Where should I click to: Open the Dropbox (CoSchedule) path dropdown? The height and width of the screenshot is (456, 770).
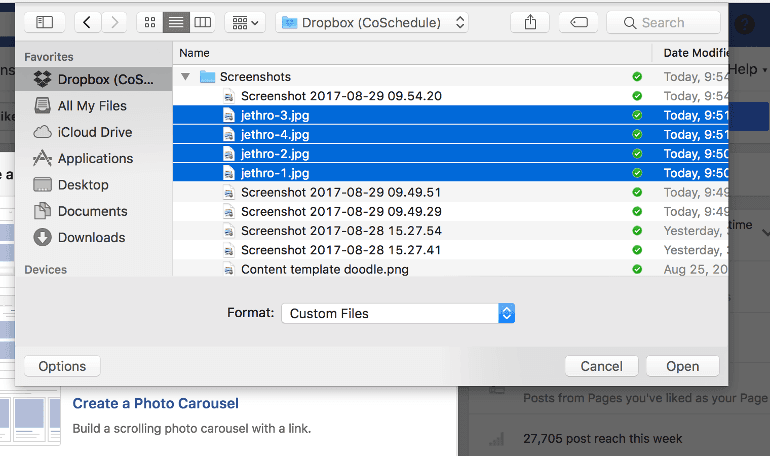coord(372,22)
